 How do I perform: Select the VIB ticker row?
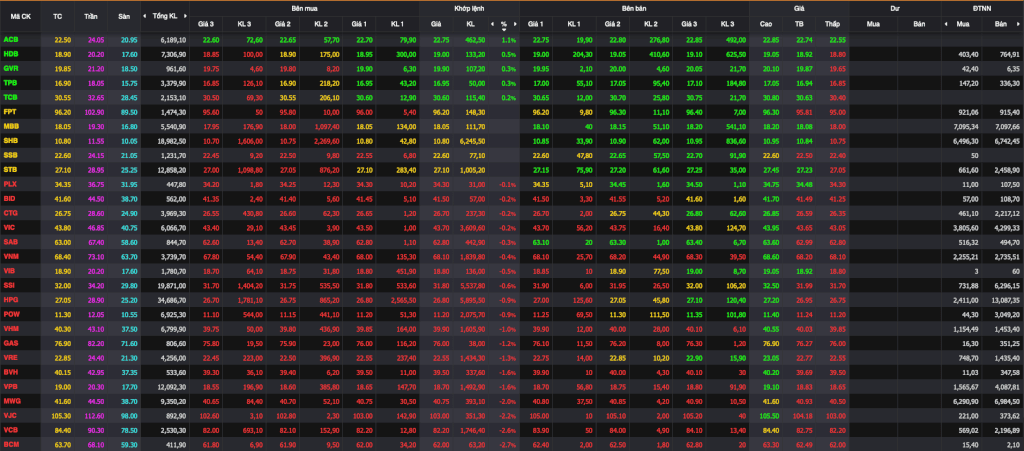click(x=512, y=271)
